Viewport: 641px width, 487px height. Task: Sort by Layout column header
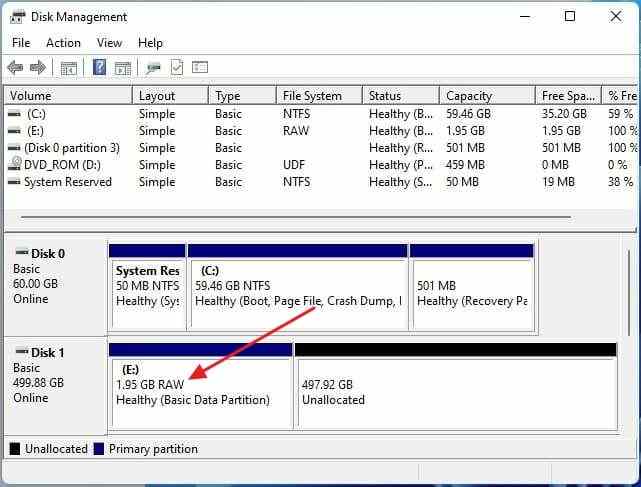(x=170, y=96)
